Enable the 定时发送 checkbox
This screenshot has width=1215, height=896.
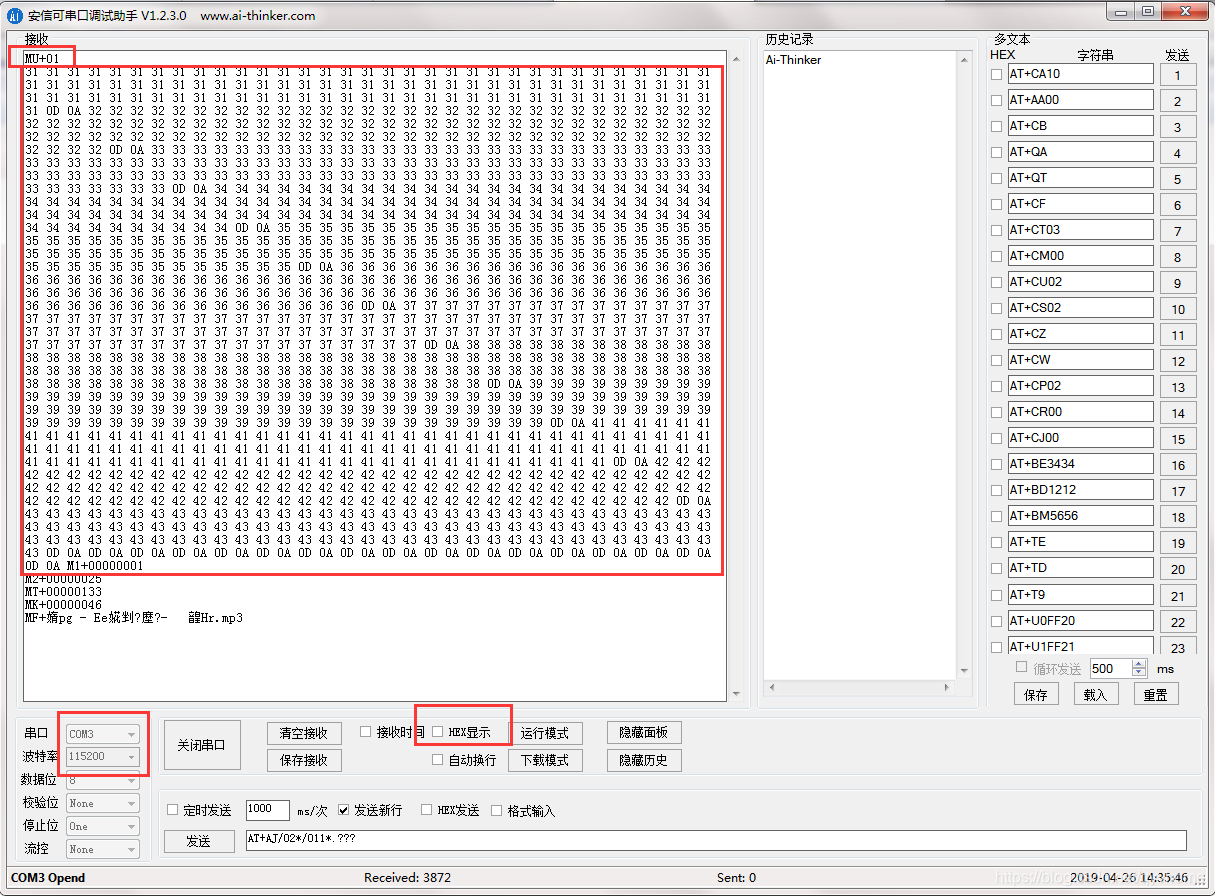coord(173,810)
